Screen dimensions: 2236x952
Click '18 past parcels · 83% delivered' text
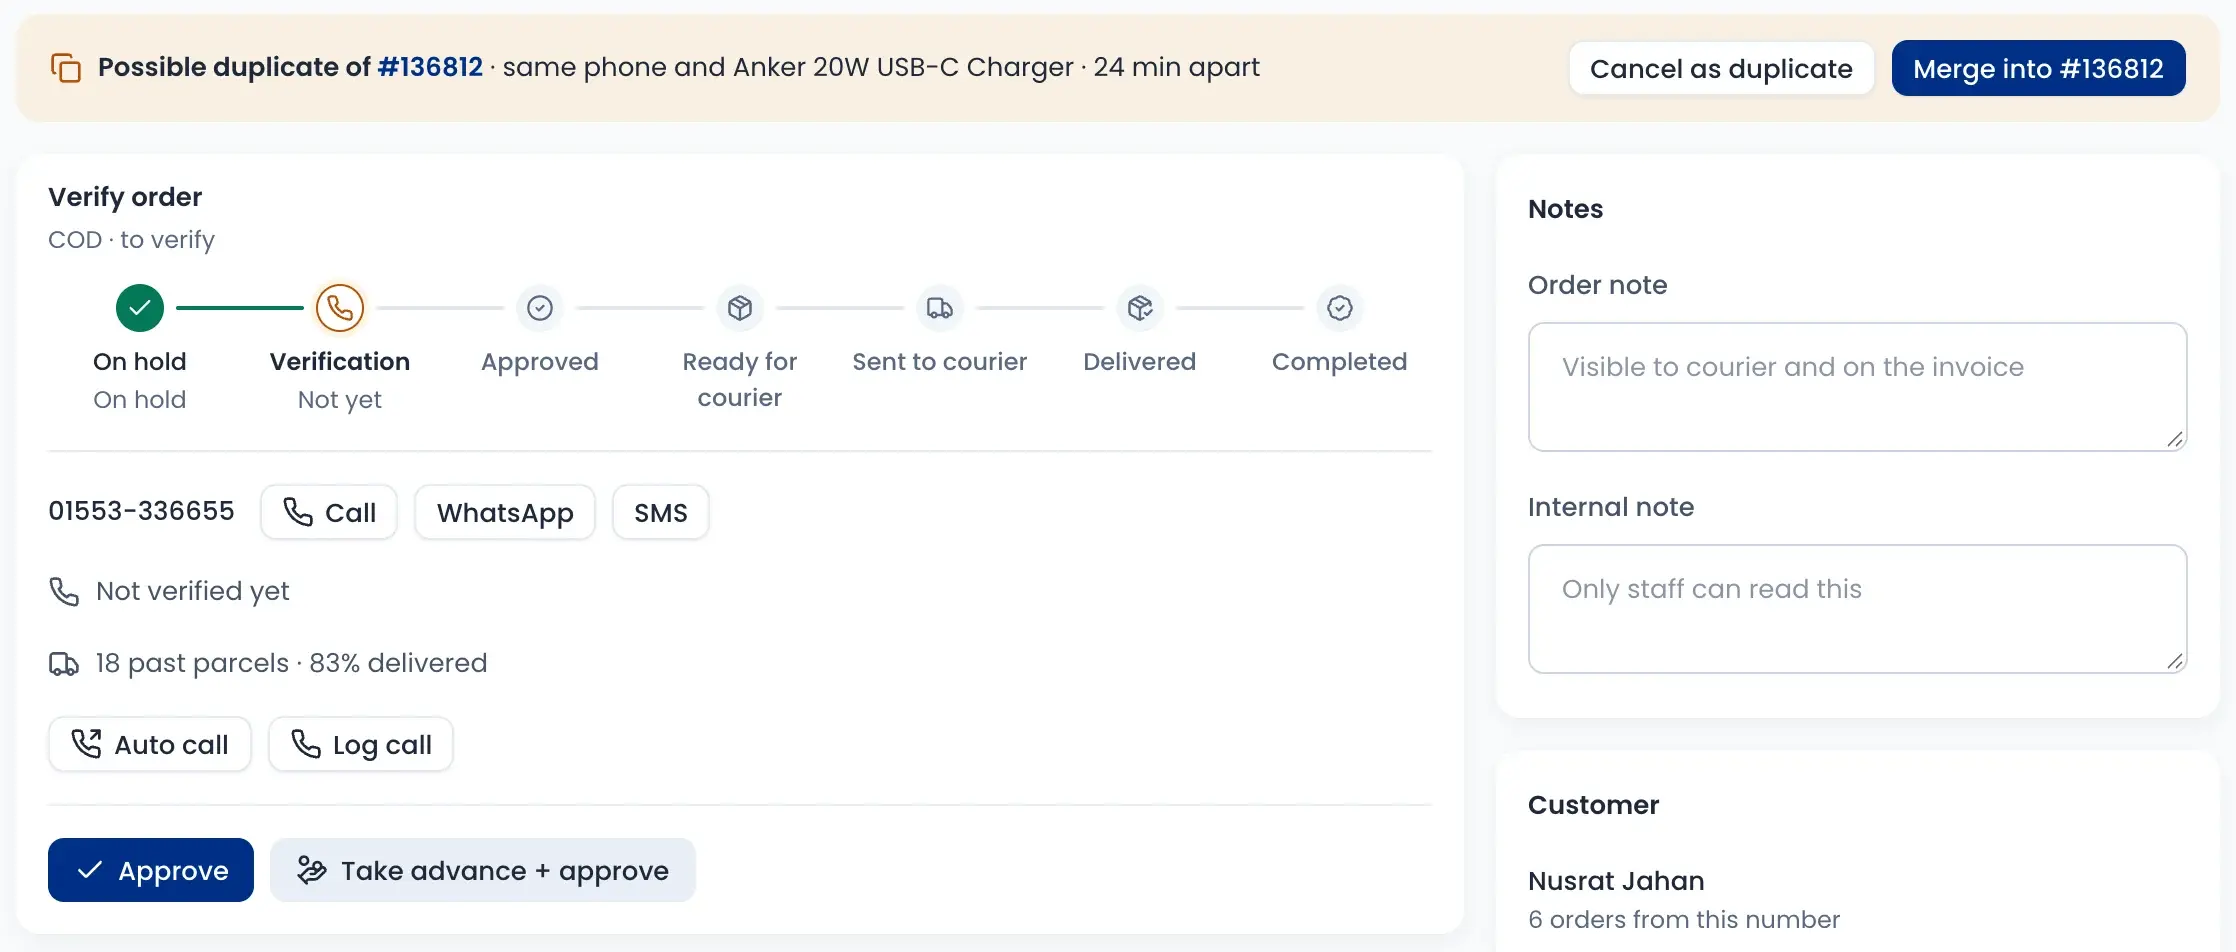[x=291, y=663]
